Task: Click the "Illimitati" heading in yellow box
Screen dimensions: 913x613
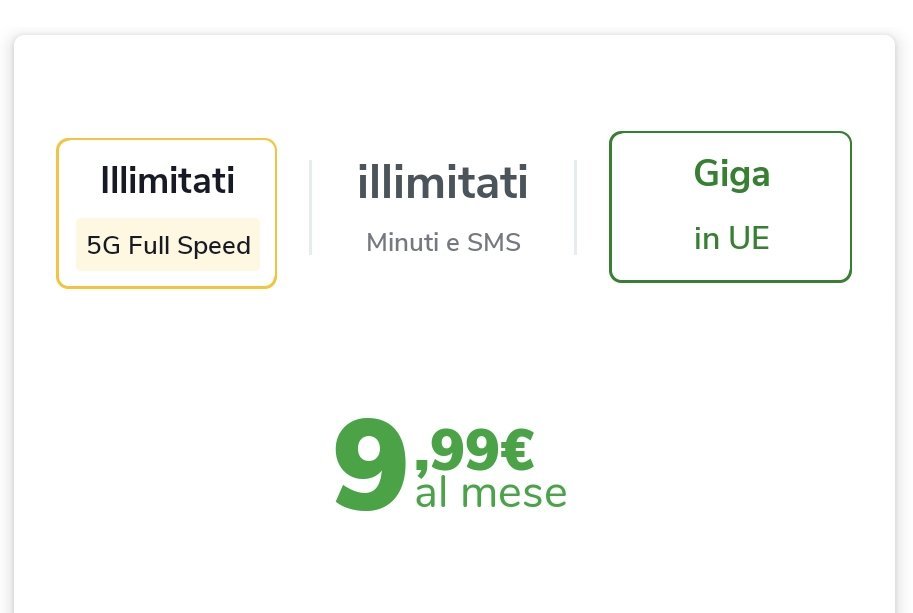Action: pyautogui.click(x=167, y=181)
